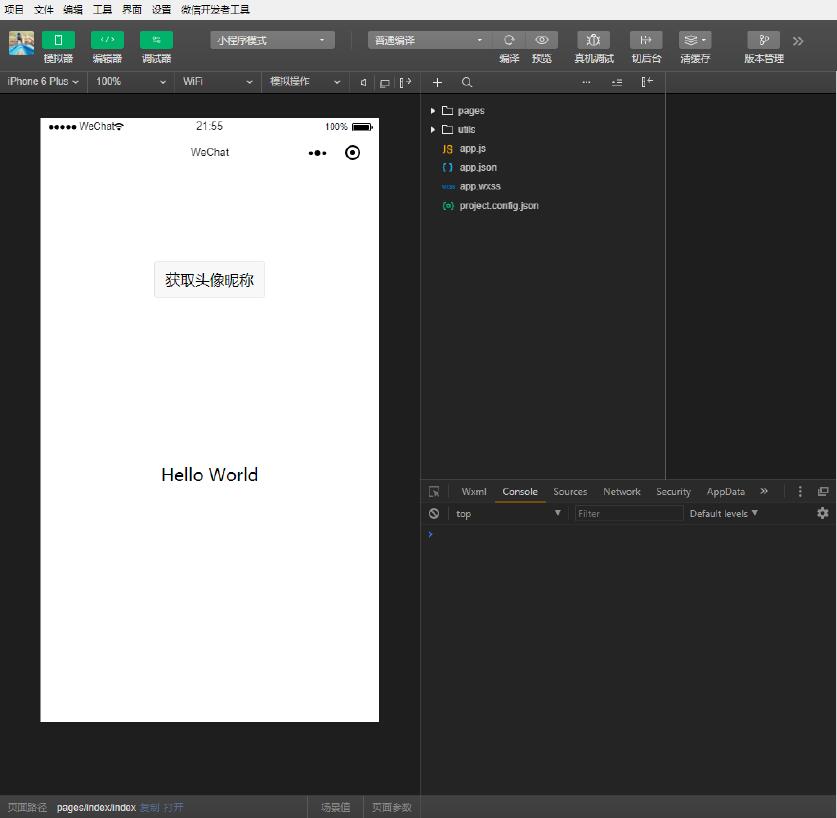The width and height of the screenshot is (837, 818).
Task: Click the open page path link
Action: [x=173, y=807]
